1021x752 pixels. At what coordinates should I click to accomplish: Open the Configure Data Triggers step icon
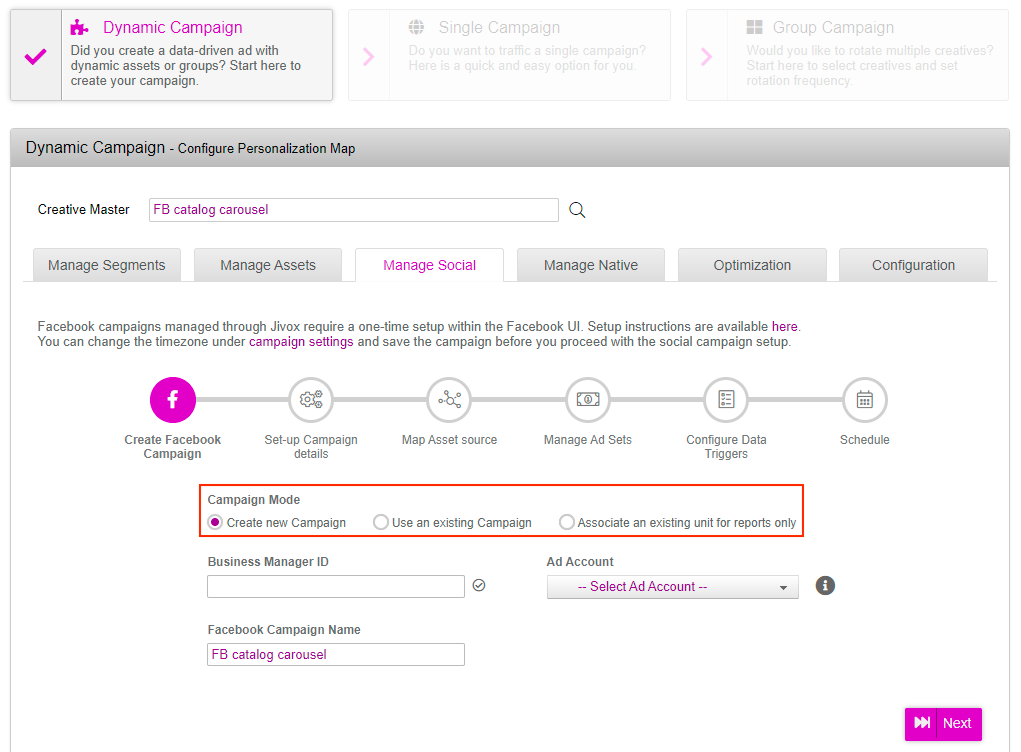coord(726,400)
